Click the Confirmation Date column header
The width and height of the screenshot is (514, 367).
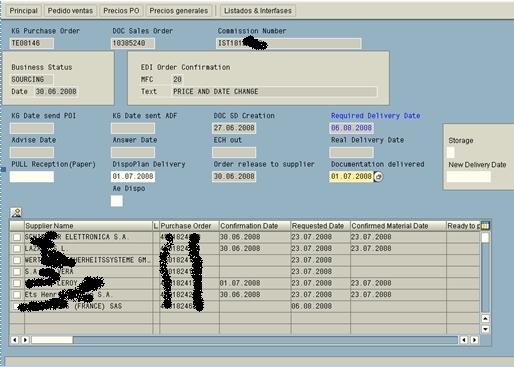(x=255, y=226)
